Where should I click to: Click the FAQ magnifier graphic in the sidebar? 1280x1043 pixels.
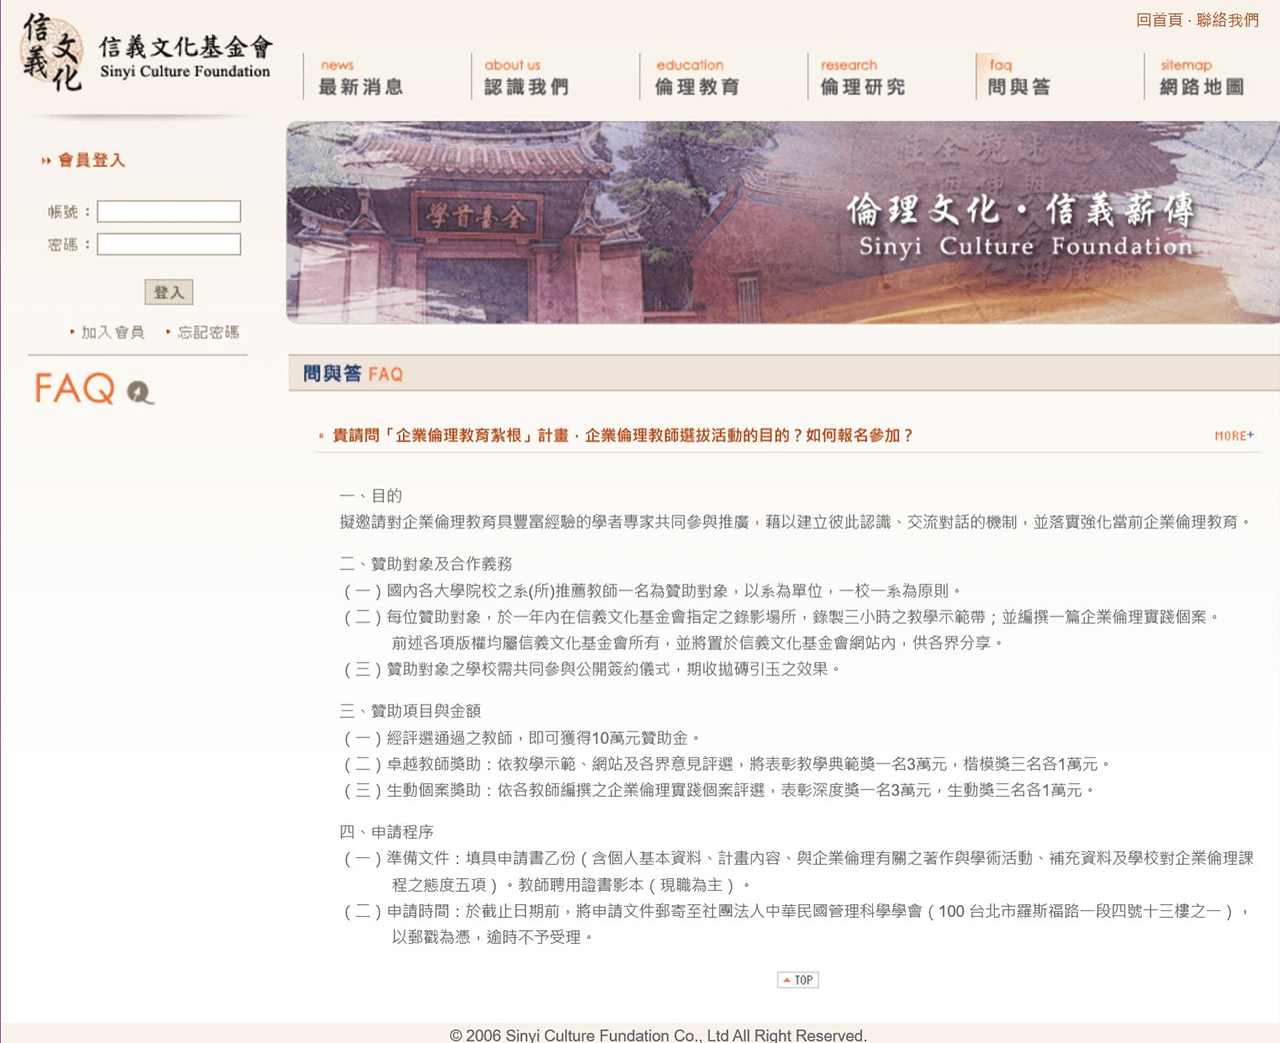click(94, 388)
